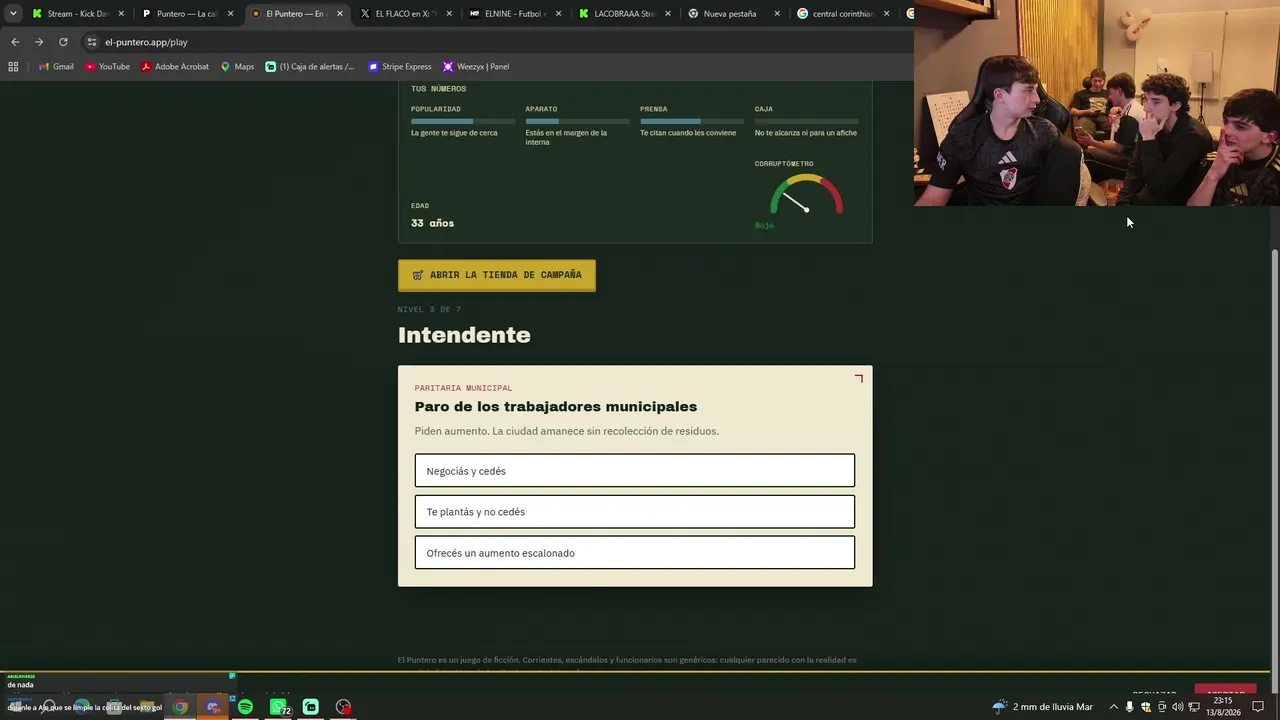This screenshot has width=1280, height=720.
Task: Open the apps grid in bookmarks bar
Action: point(13,67)
